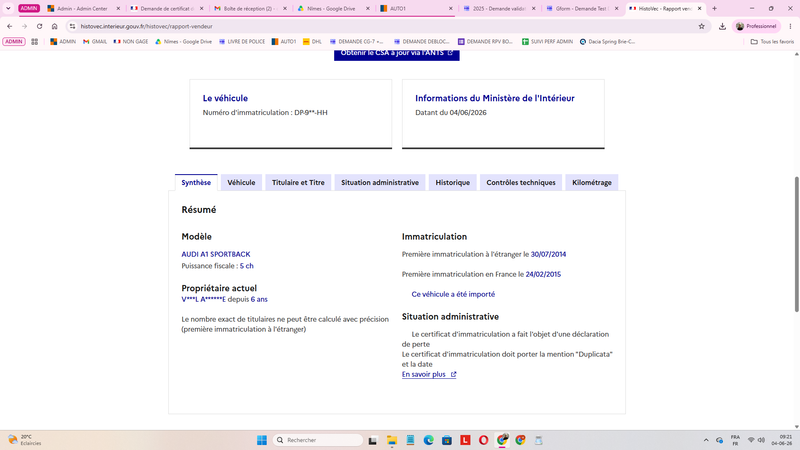Open Microsoft Store from the taskbar
The image size is (800, 450).
coord(446,440)
